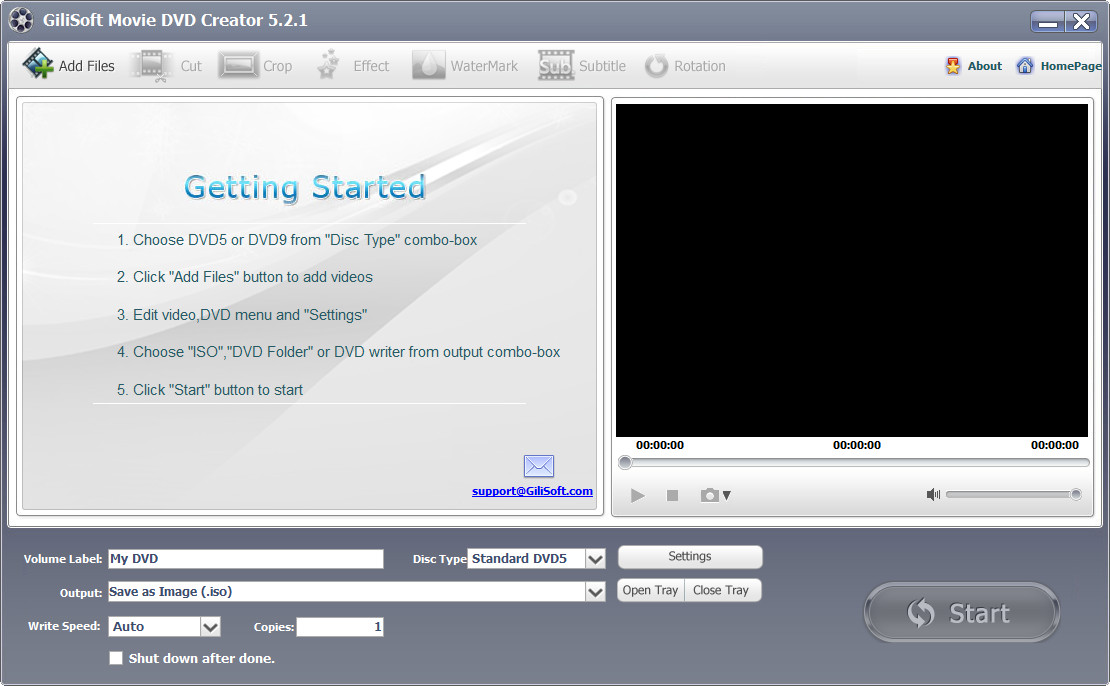Click step 5 Click Start instruction text
The height and width of the screenshot is (686, 1110).
point(210,389)
